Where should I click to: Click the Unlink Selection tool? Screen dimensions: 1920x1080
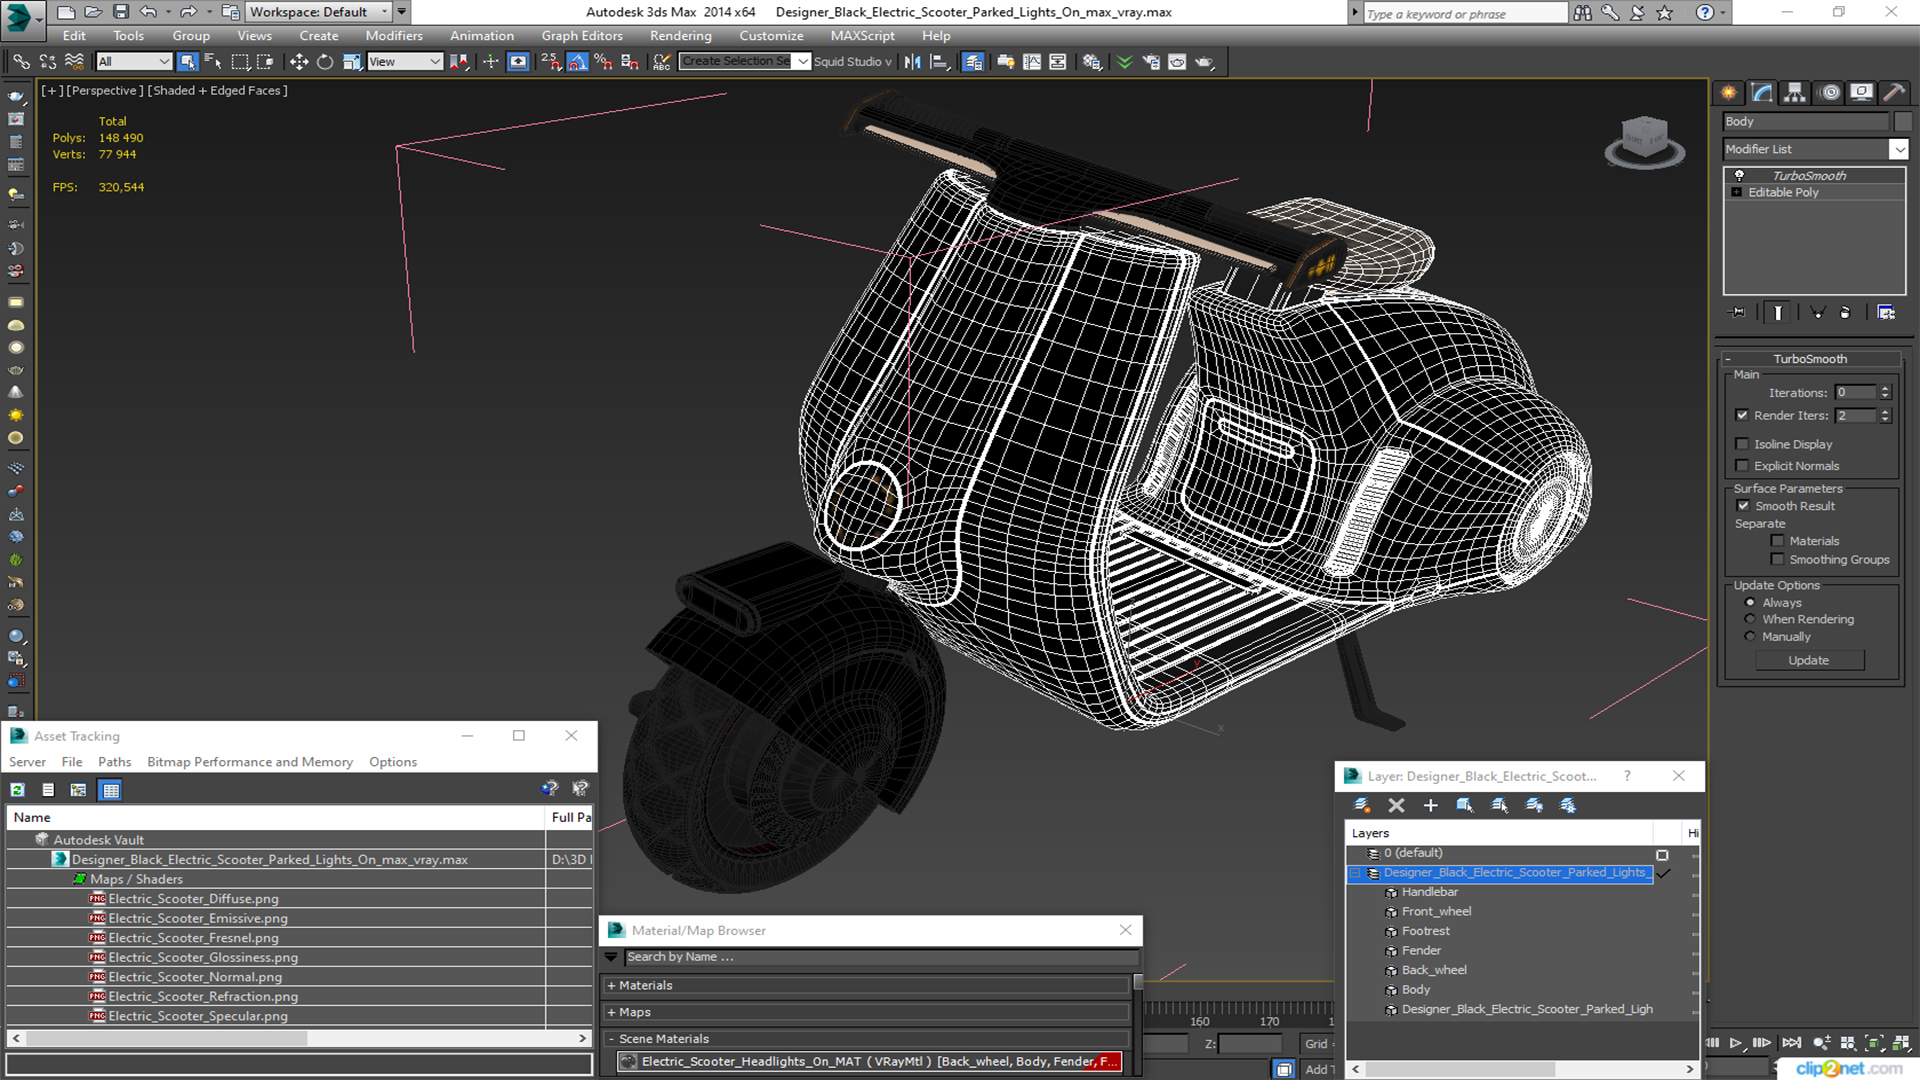pyautogui.click(x=47, y=62)
